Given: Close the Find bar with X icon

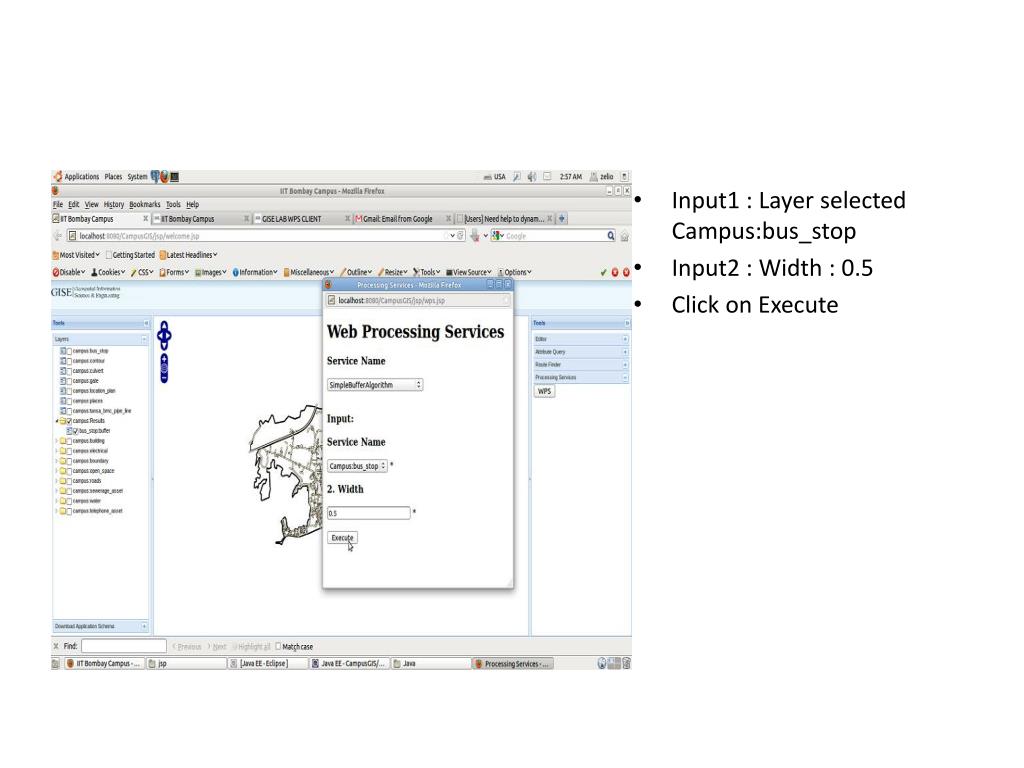Looking at the screenshot, I should click(x=56, y=647).
